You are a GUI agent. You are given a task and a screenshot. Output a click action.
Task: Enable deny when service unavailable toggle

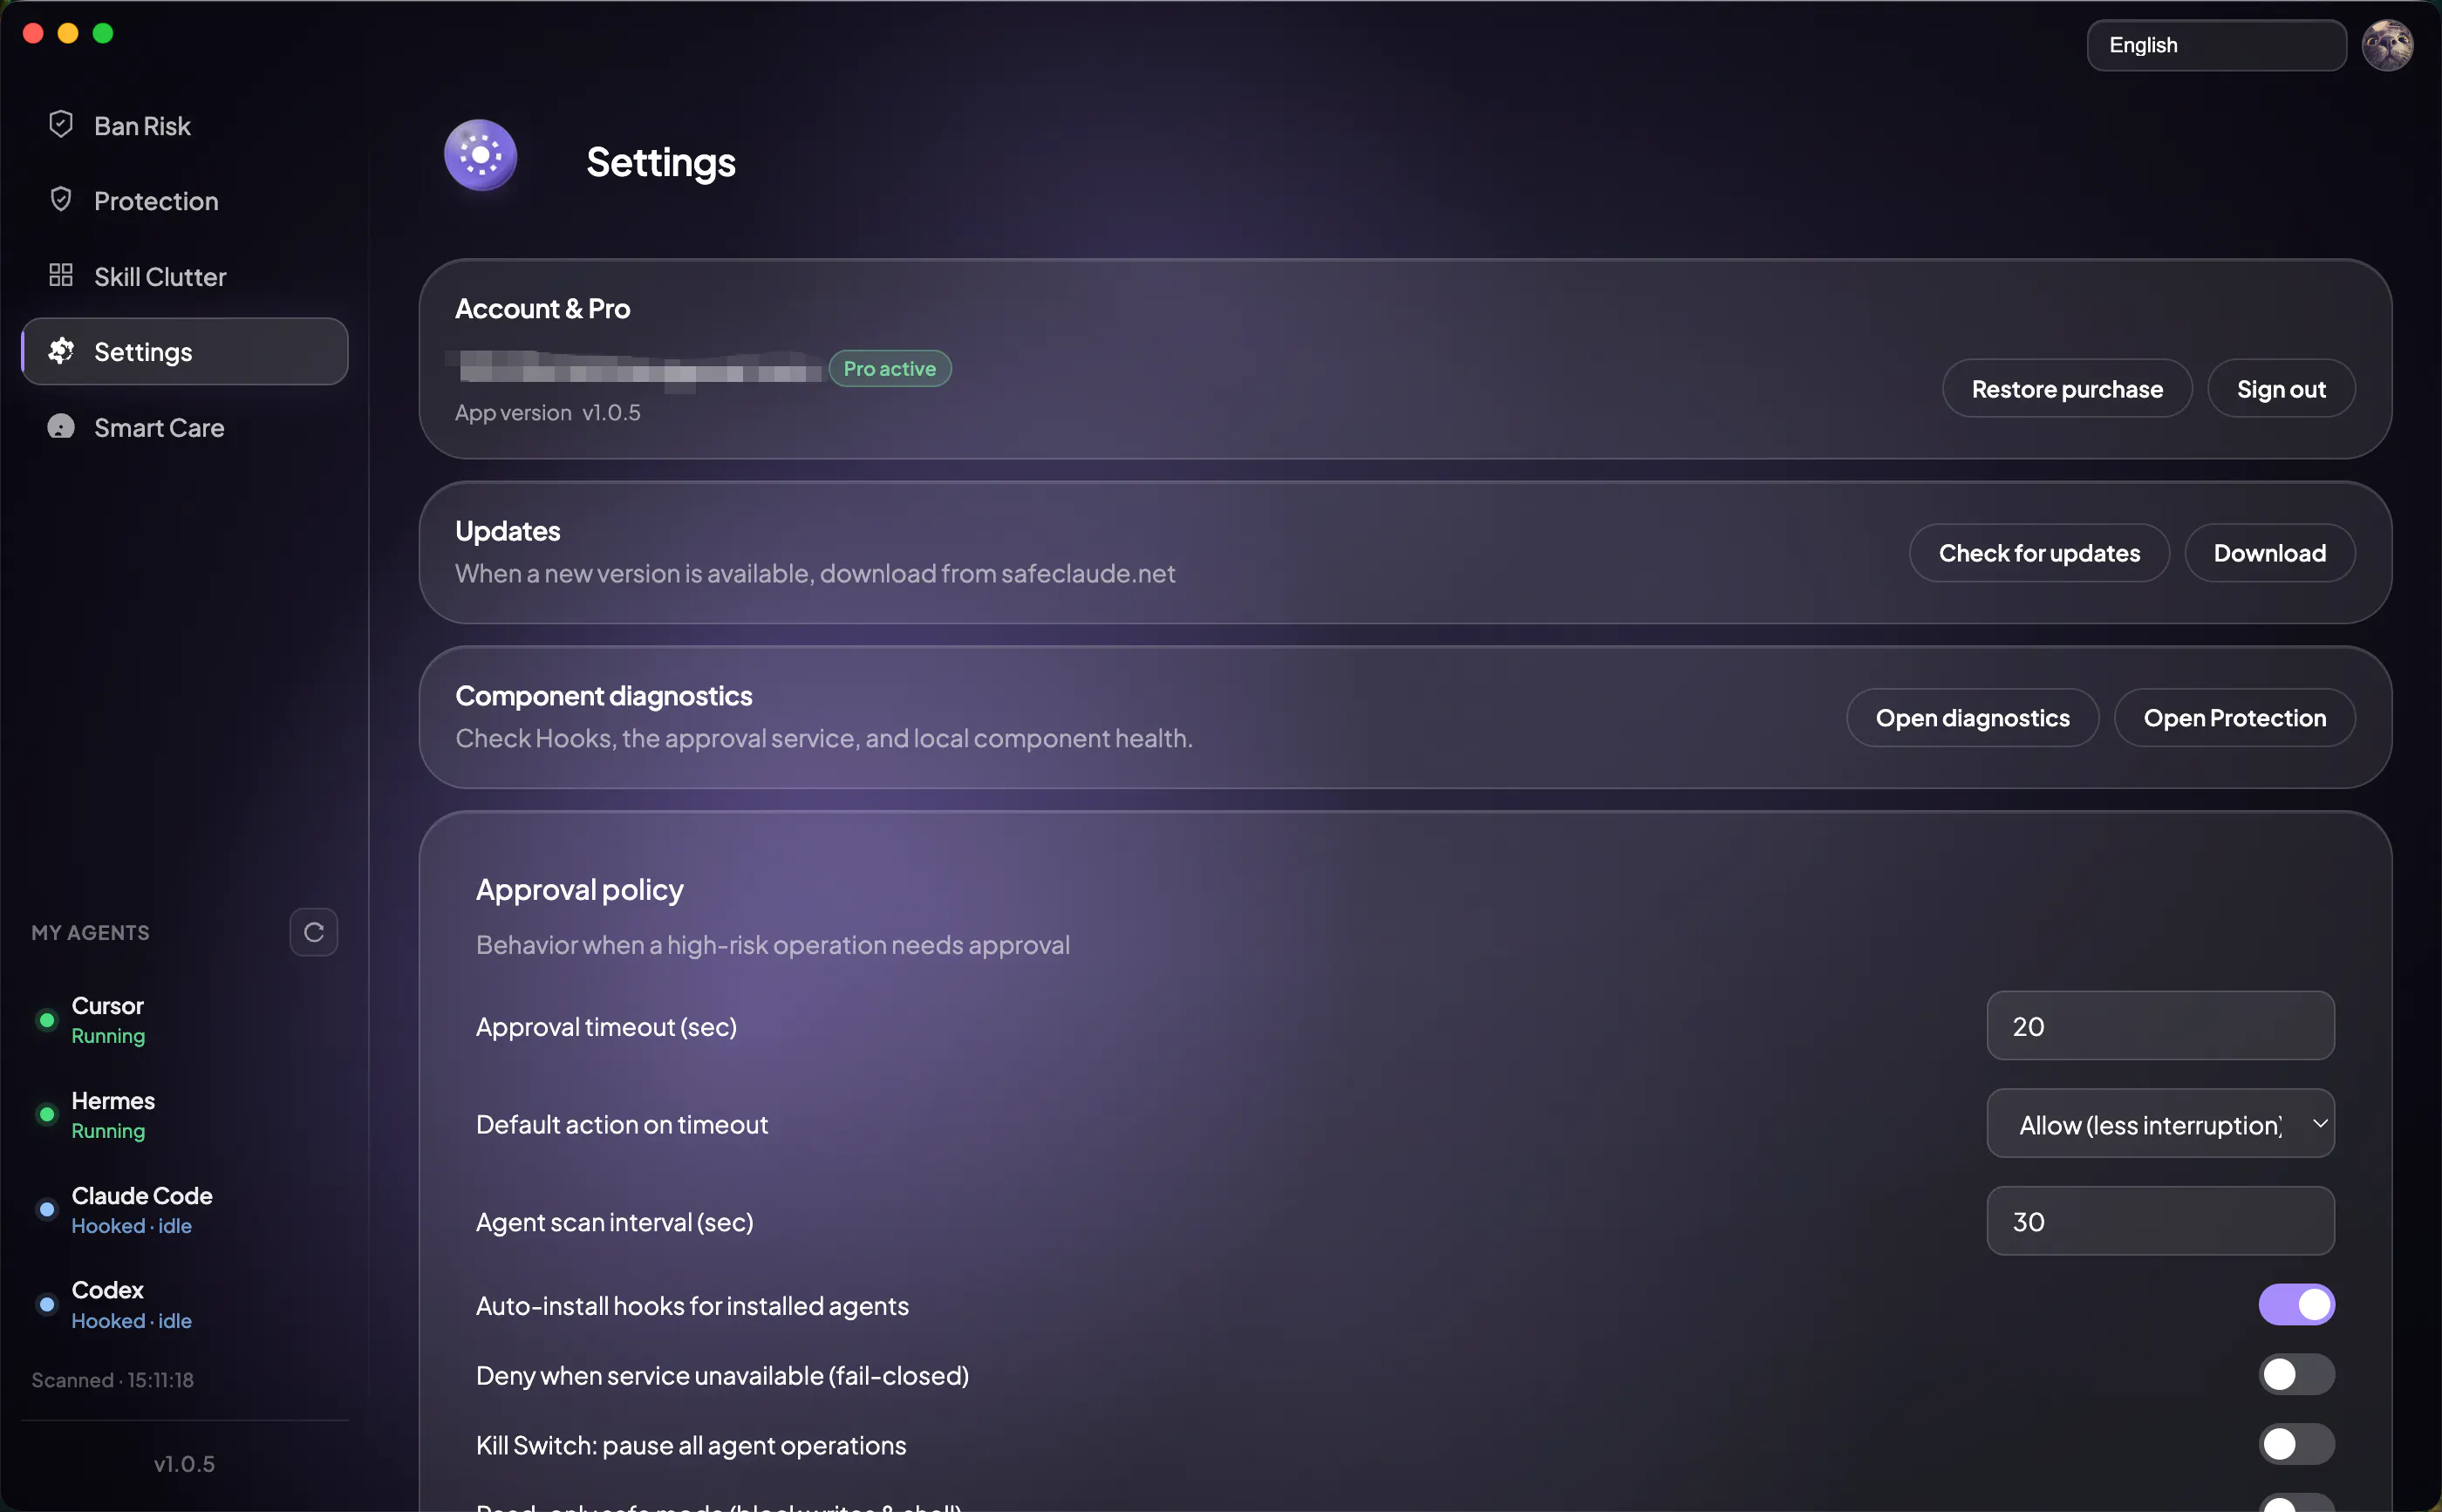[2296, 1375]
